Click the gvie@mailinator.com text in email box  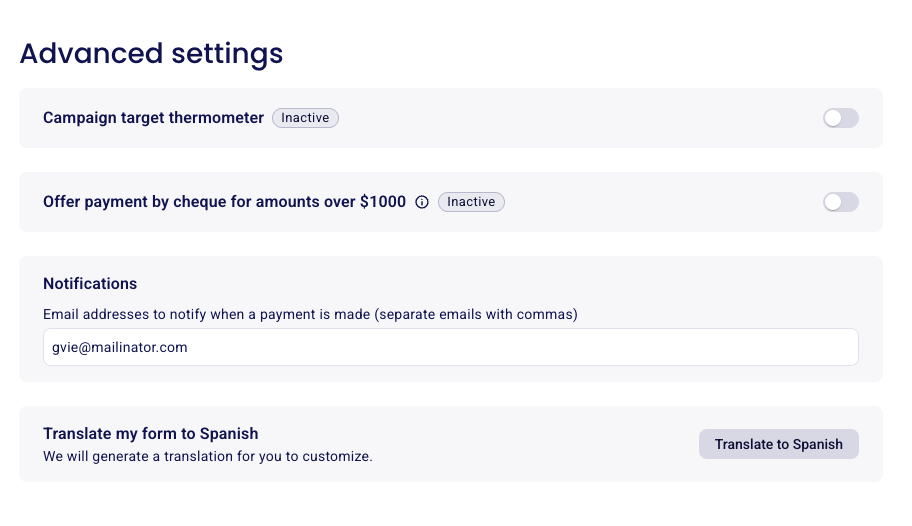pyautogui.click(x=120, y=347)
